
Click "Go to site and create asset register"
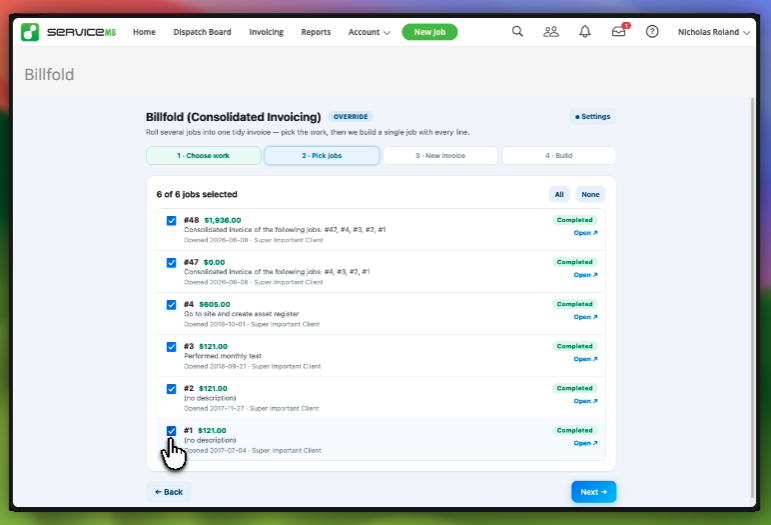(x=241, y=314)
